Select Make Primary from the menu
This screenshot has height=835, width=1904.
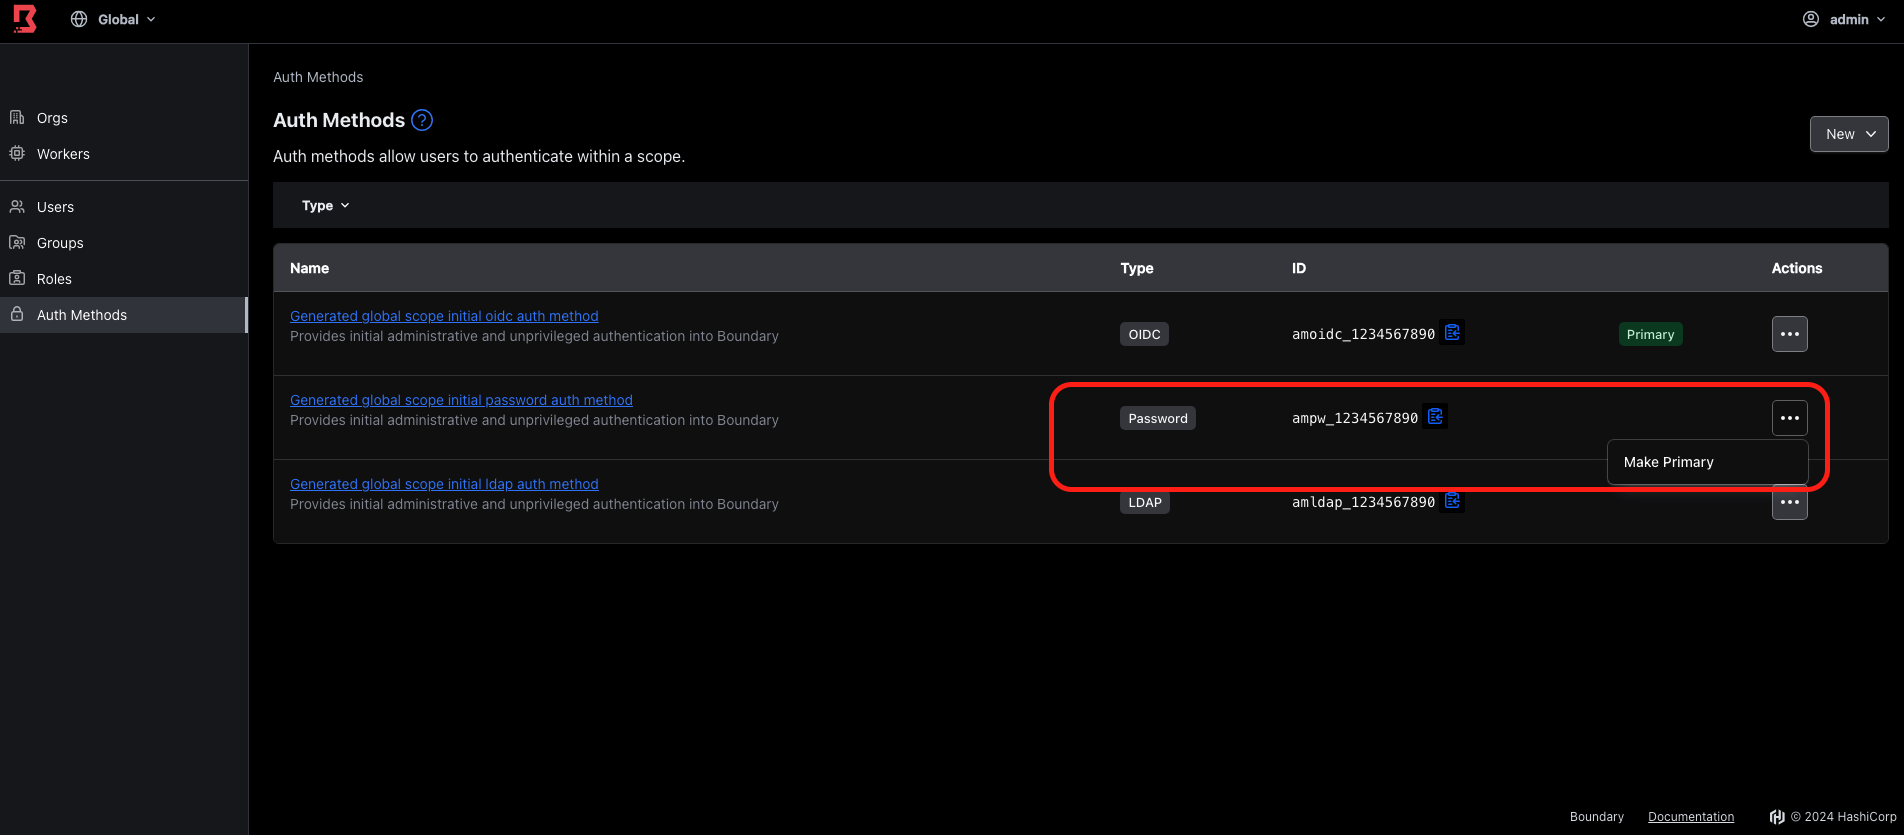1669,462
